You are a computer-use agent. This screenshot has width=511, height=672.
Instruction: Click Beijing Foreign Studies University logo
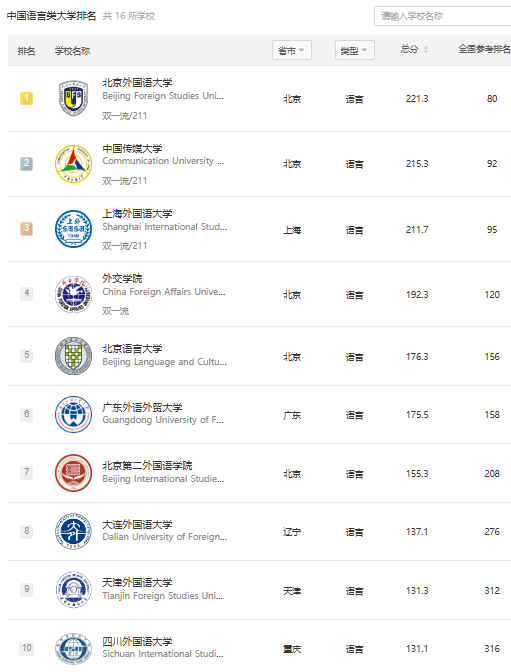(73, 98)
